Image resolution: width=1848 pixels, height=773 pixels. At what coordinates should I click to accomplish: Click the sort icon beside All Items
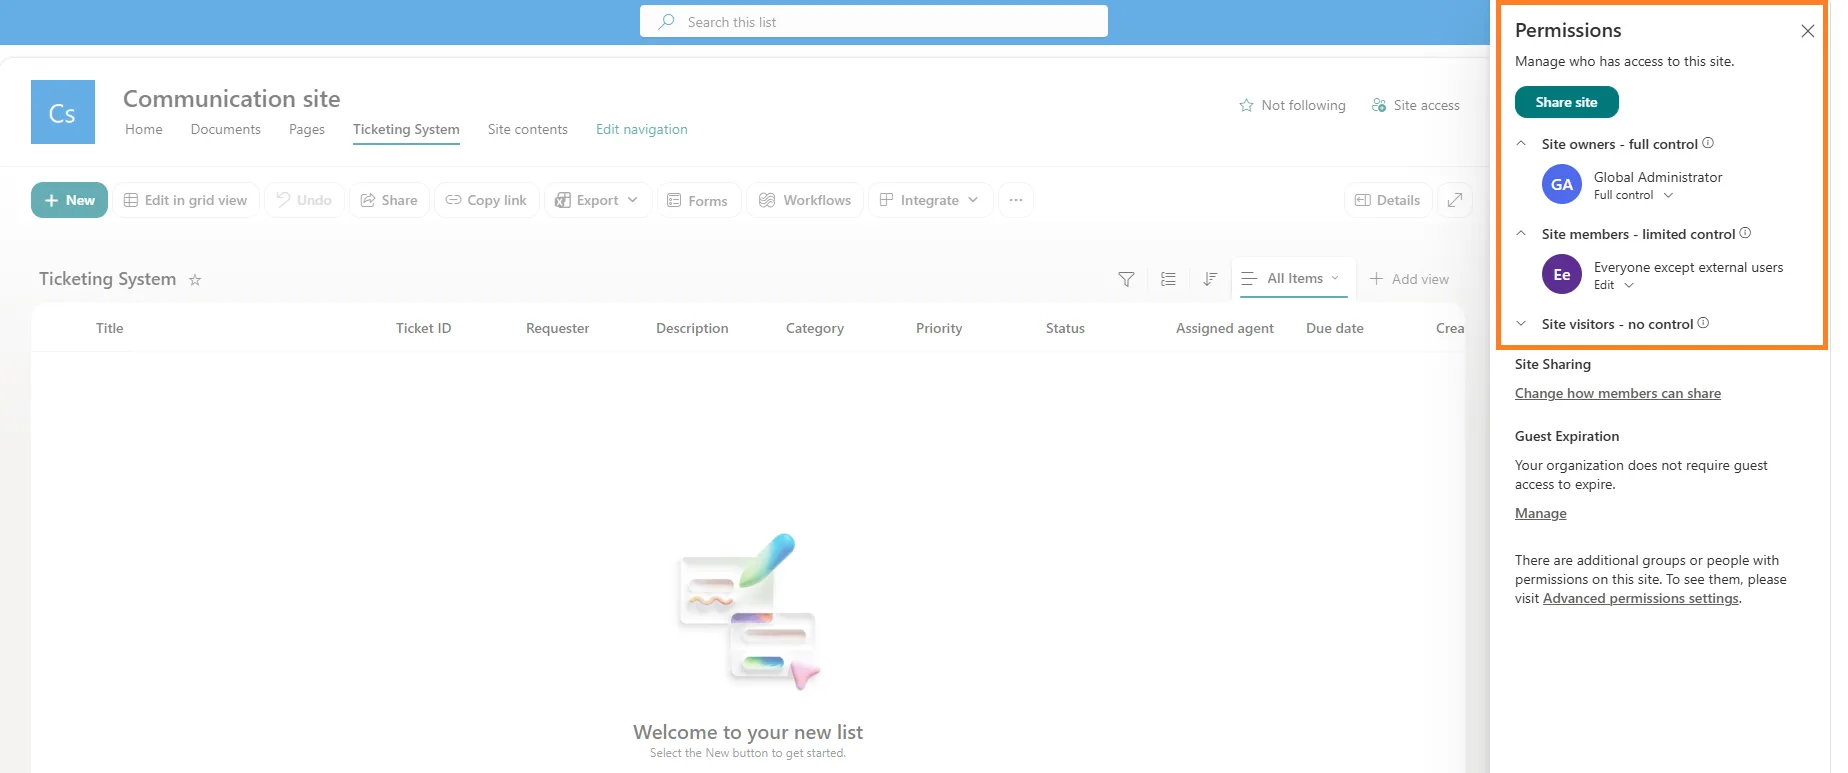pyautogui.click(x=1210, y=279)
